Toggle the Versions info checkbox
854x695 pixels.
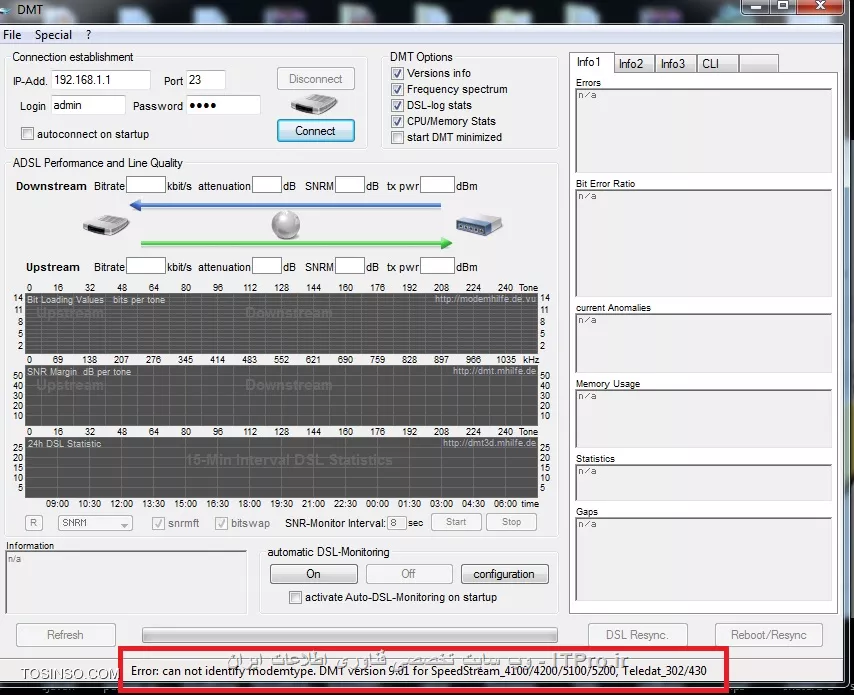pyautogui.click(x=398, y=73)
